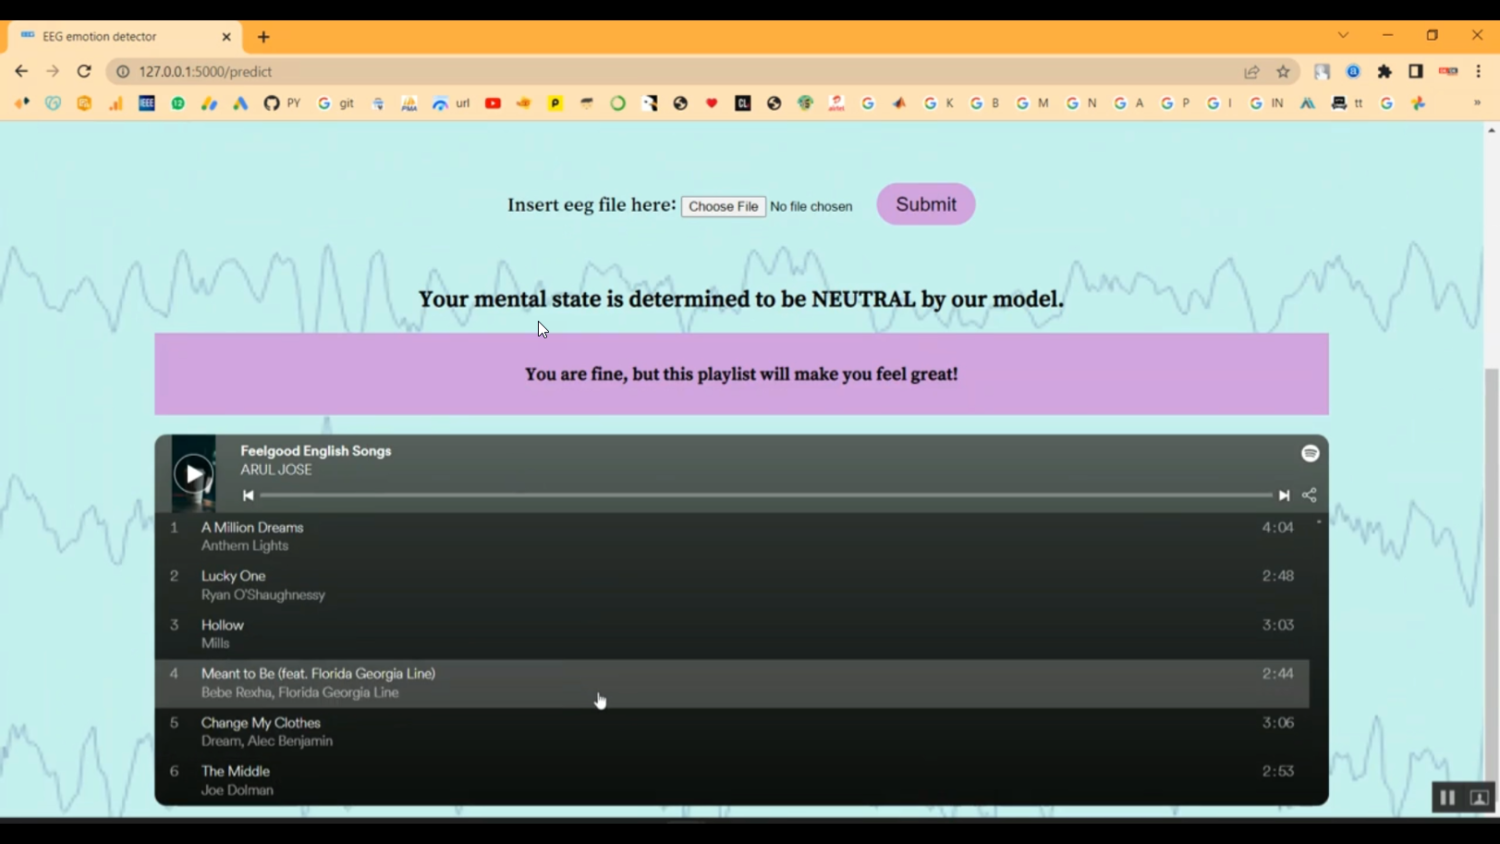Pause playback using the pause overlay control
Image resolution: width=1500 pixels, height=844 pixels.
point(1447,797)
